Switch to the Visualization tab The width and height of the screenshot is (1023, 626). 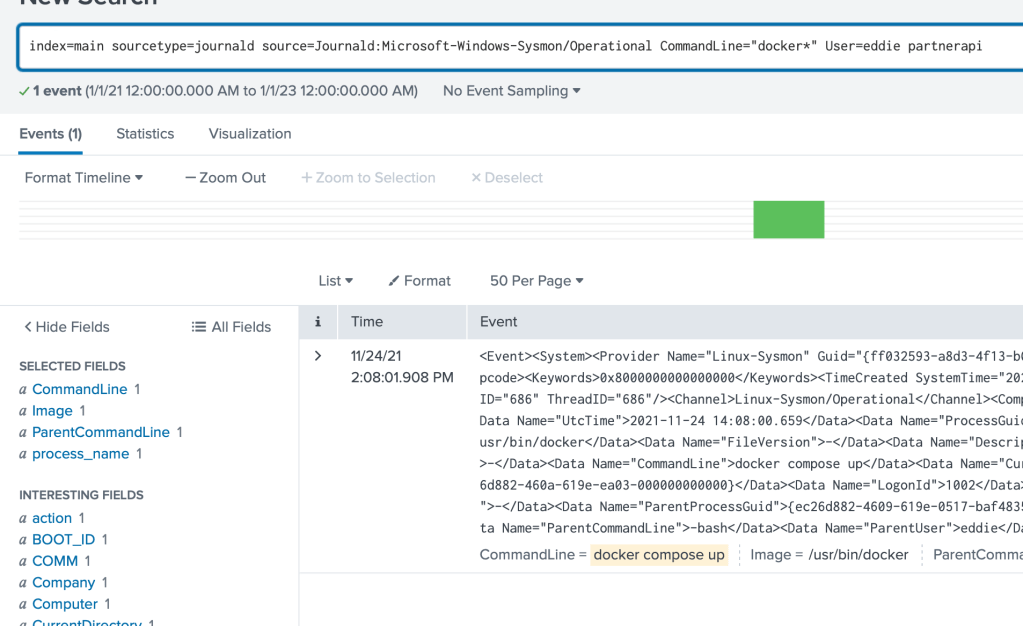[x=250, y=134]
